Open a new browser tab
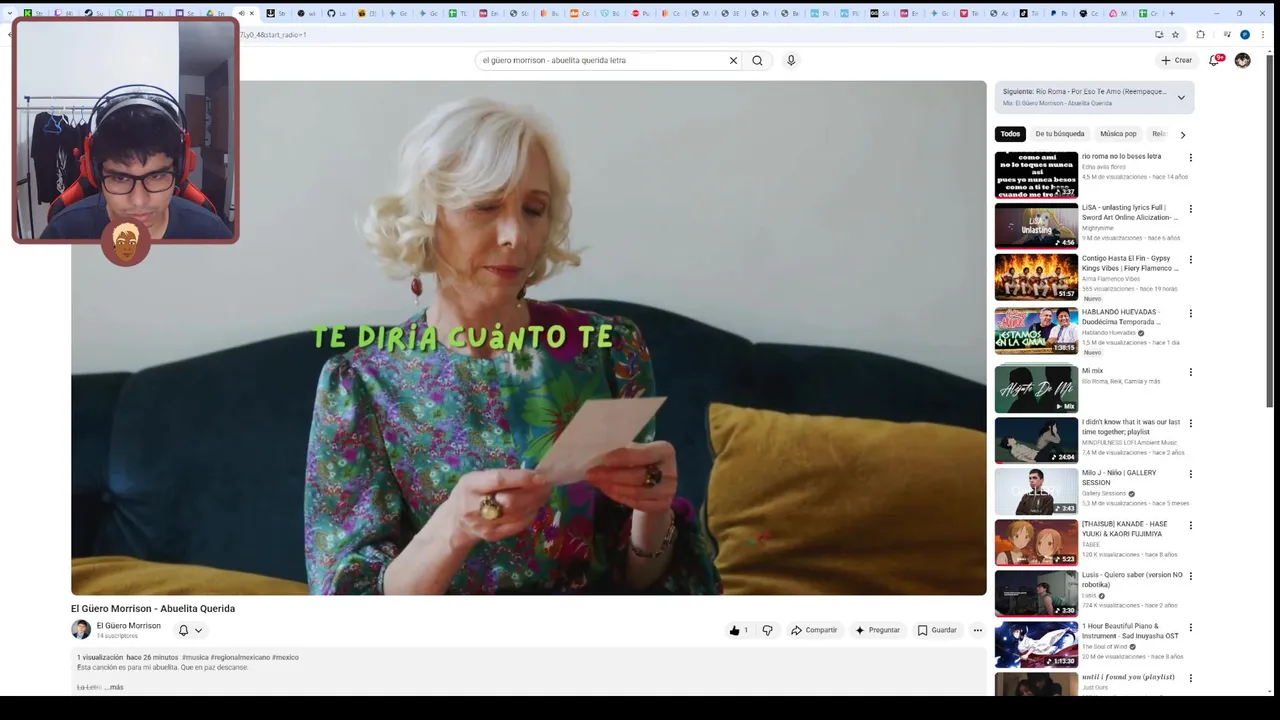Screen dimensions: 1280x720 point(1172,13)
